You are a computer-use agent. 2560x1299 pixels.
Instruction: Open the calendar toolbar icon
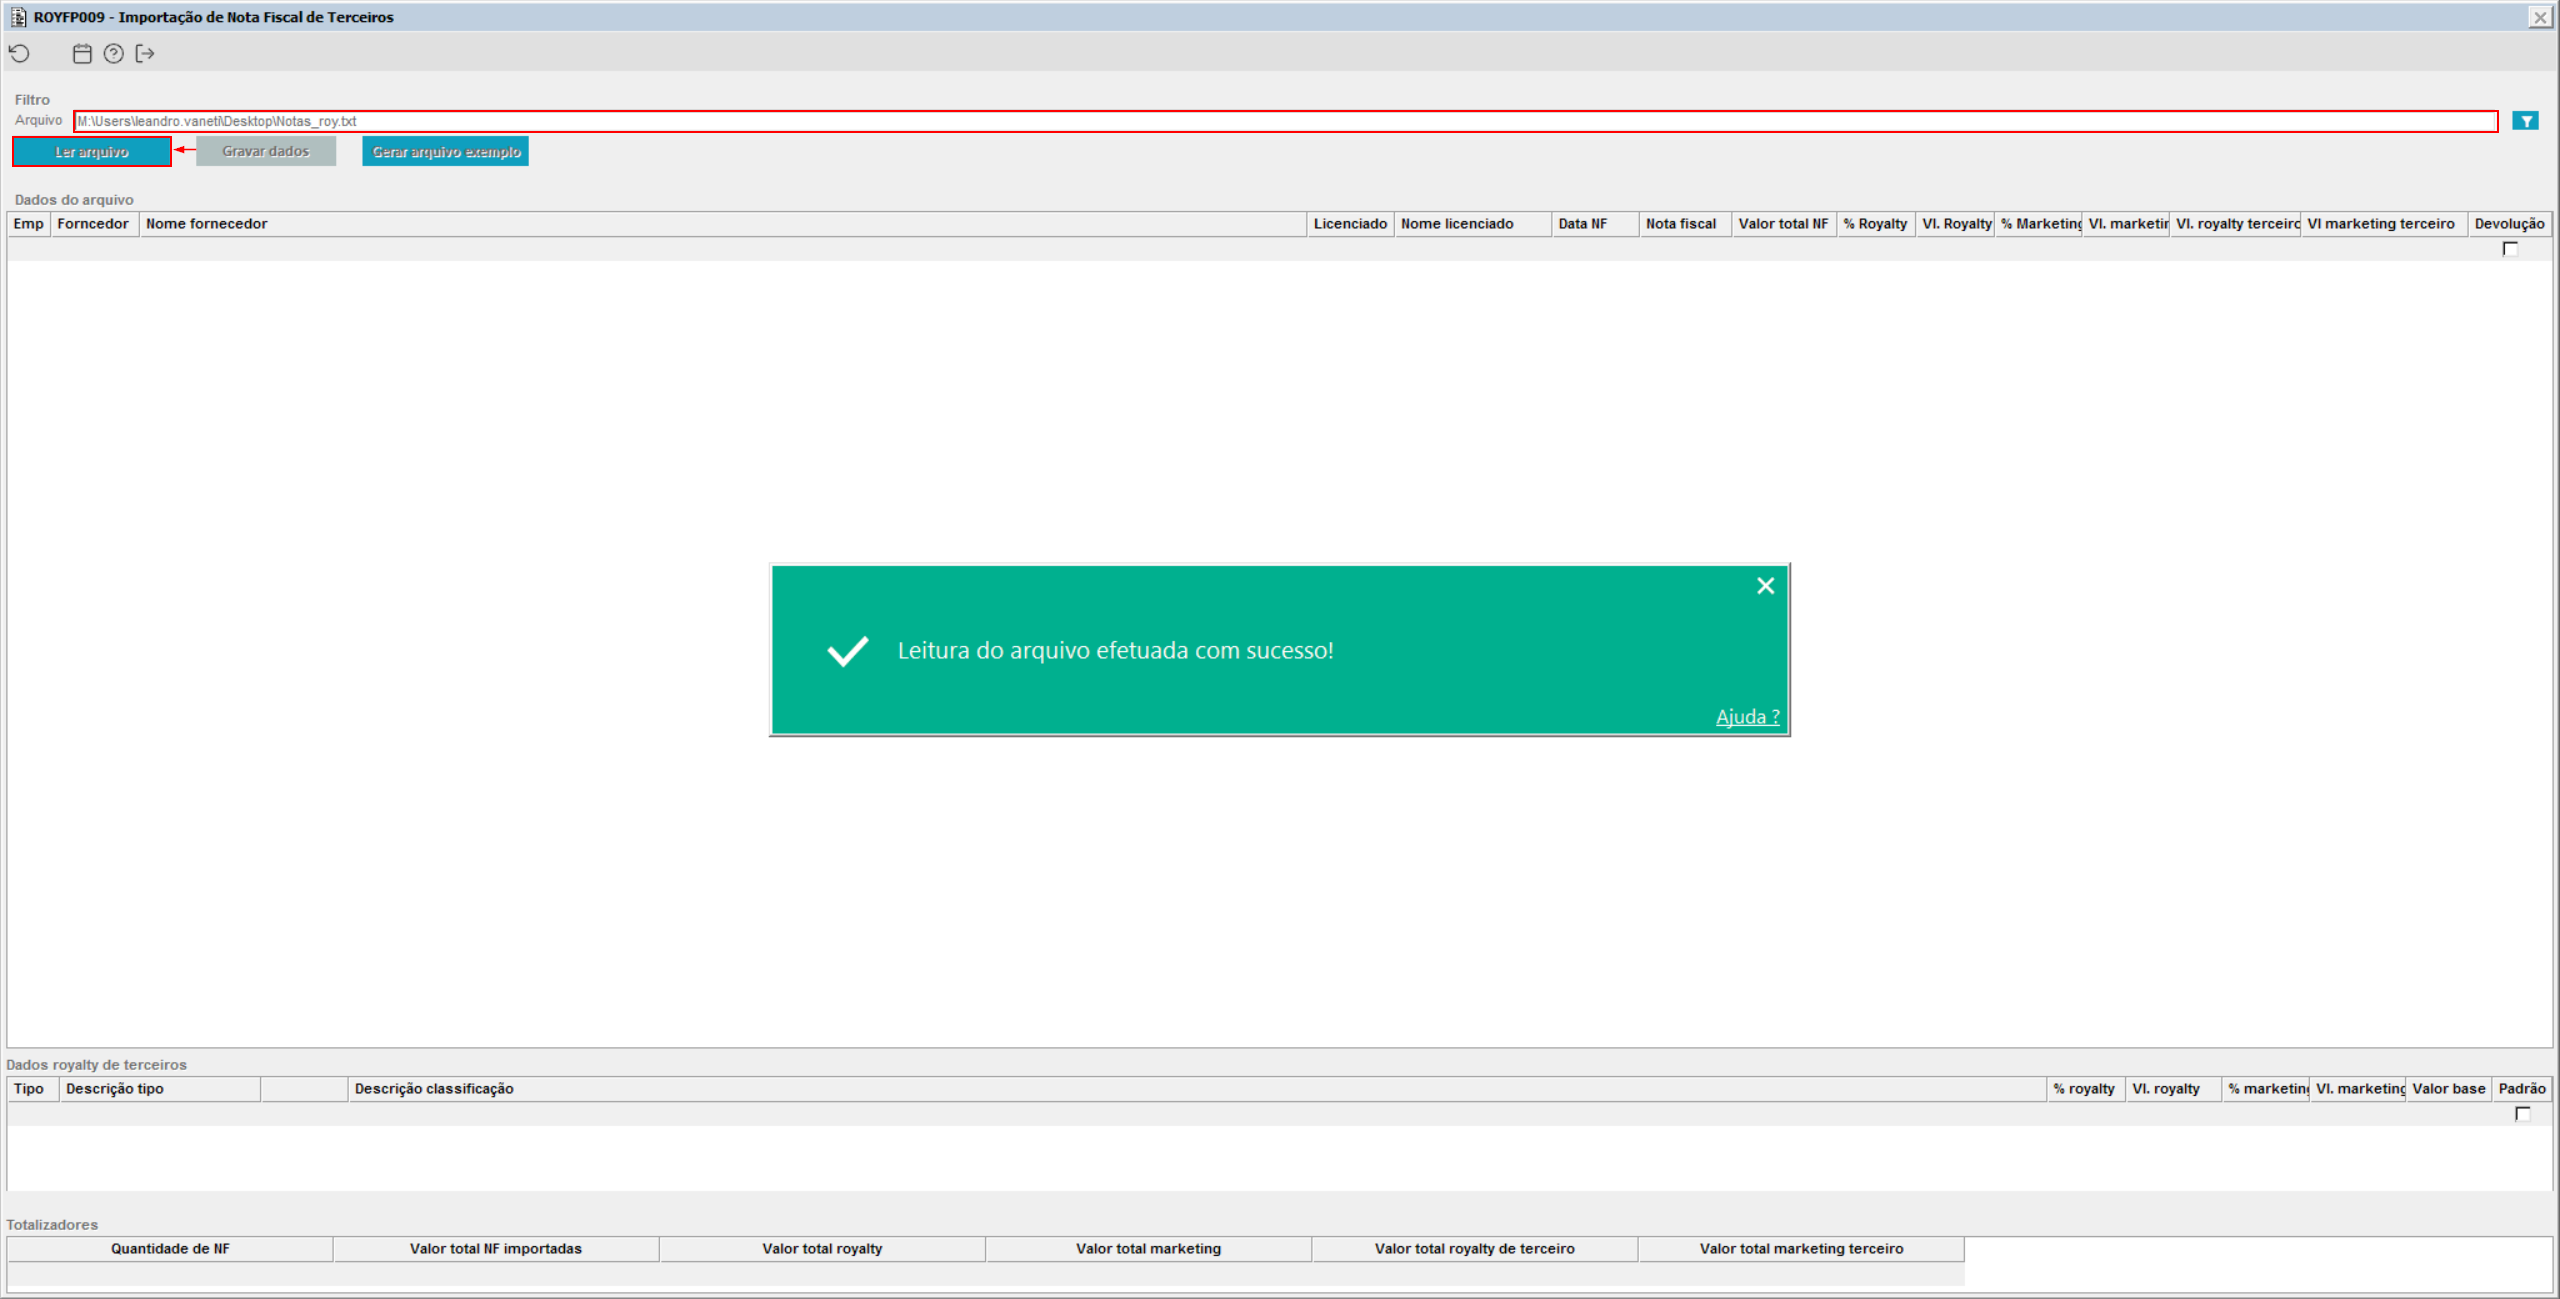pos(82,54)
